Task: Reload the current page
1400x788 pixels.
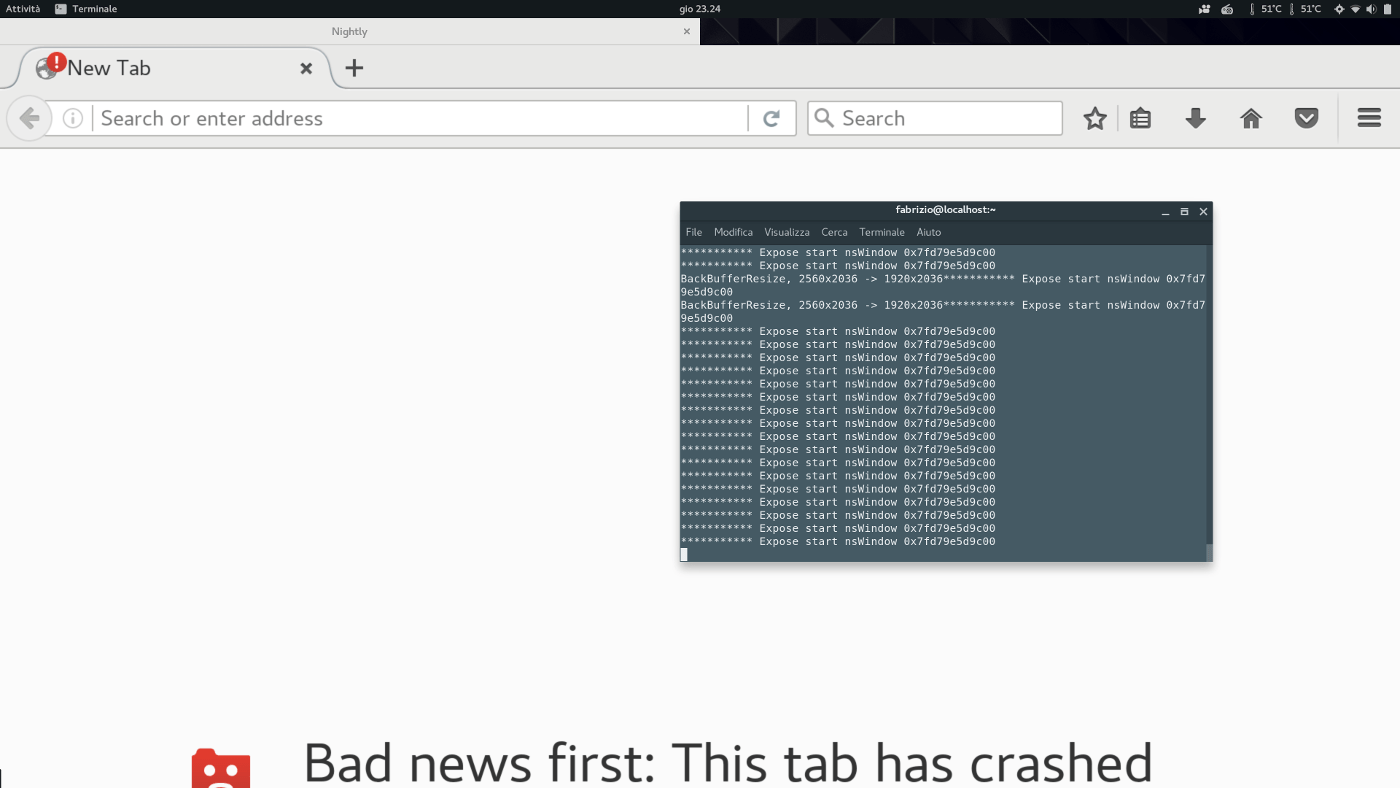Action: tap(771, 117)
